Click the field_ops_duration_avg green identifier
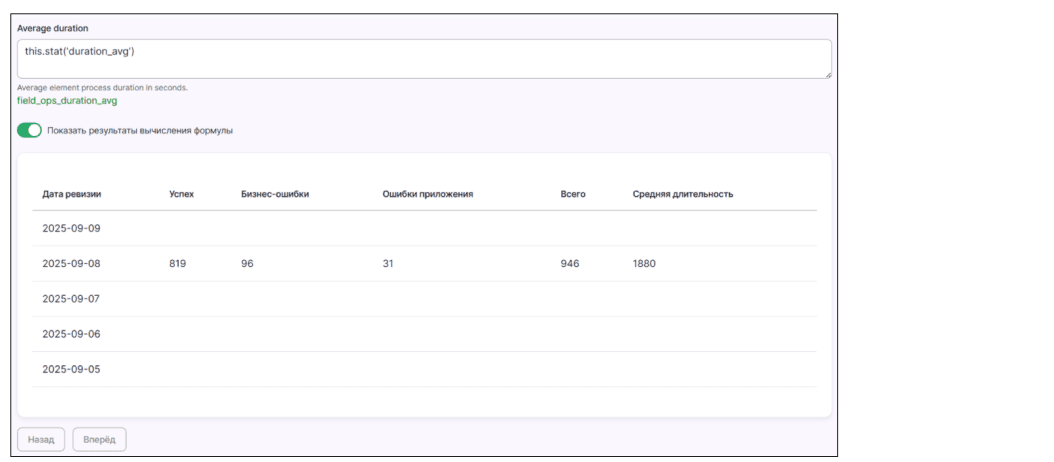 point(67,101)
